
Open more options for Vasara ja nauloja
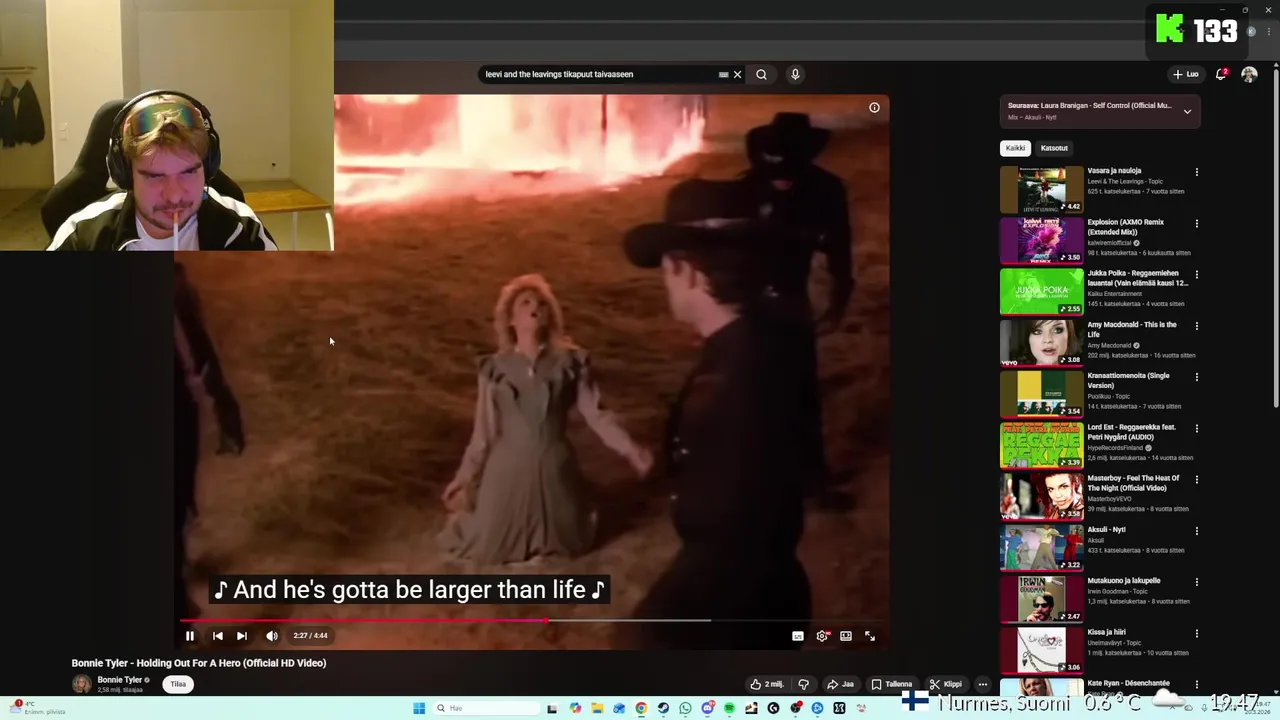click(1196, 172)
